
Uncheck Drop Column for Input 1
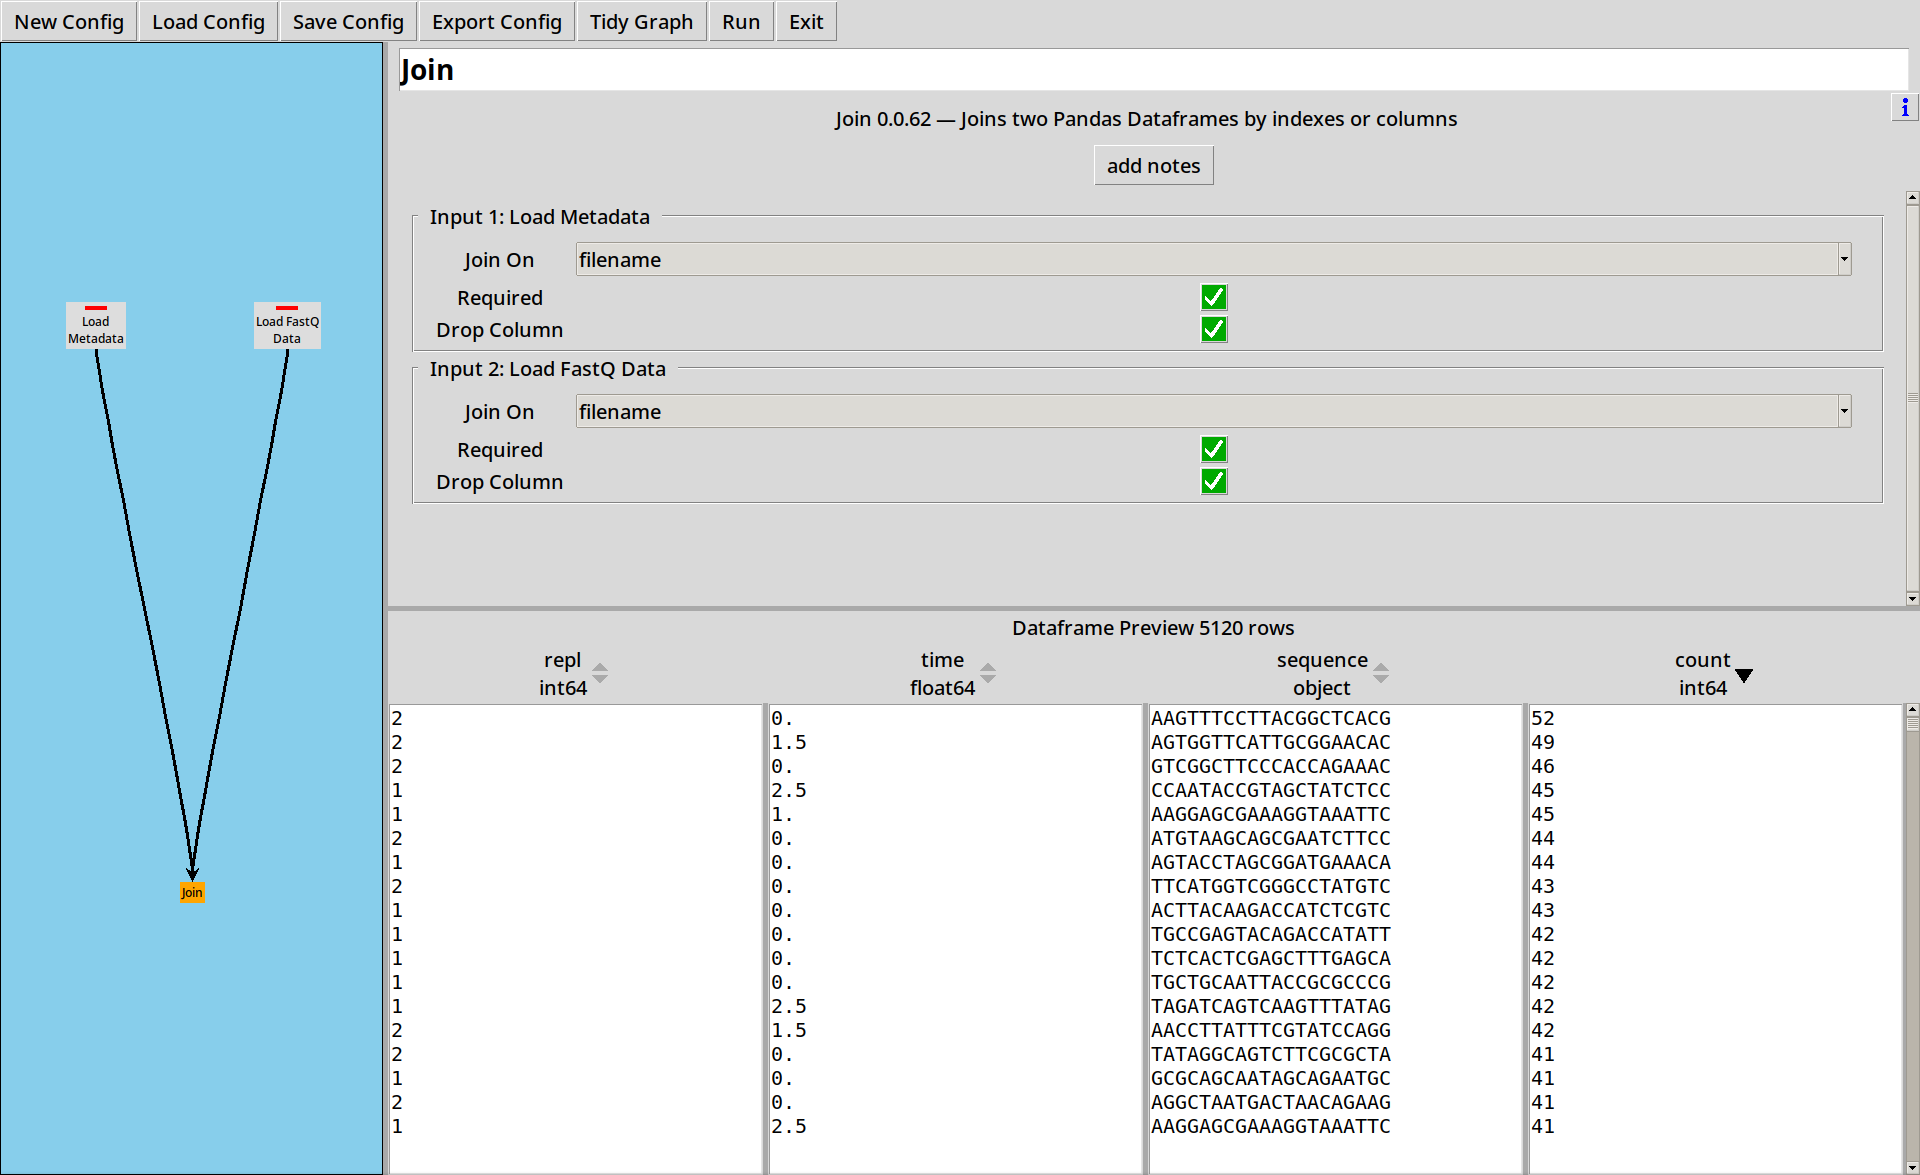tap(1214, 330)
